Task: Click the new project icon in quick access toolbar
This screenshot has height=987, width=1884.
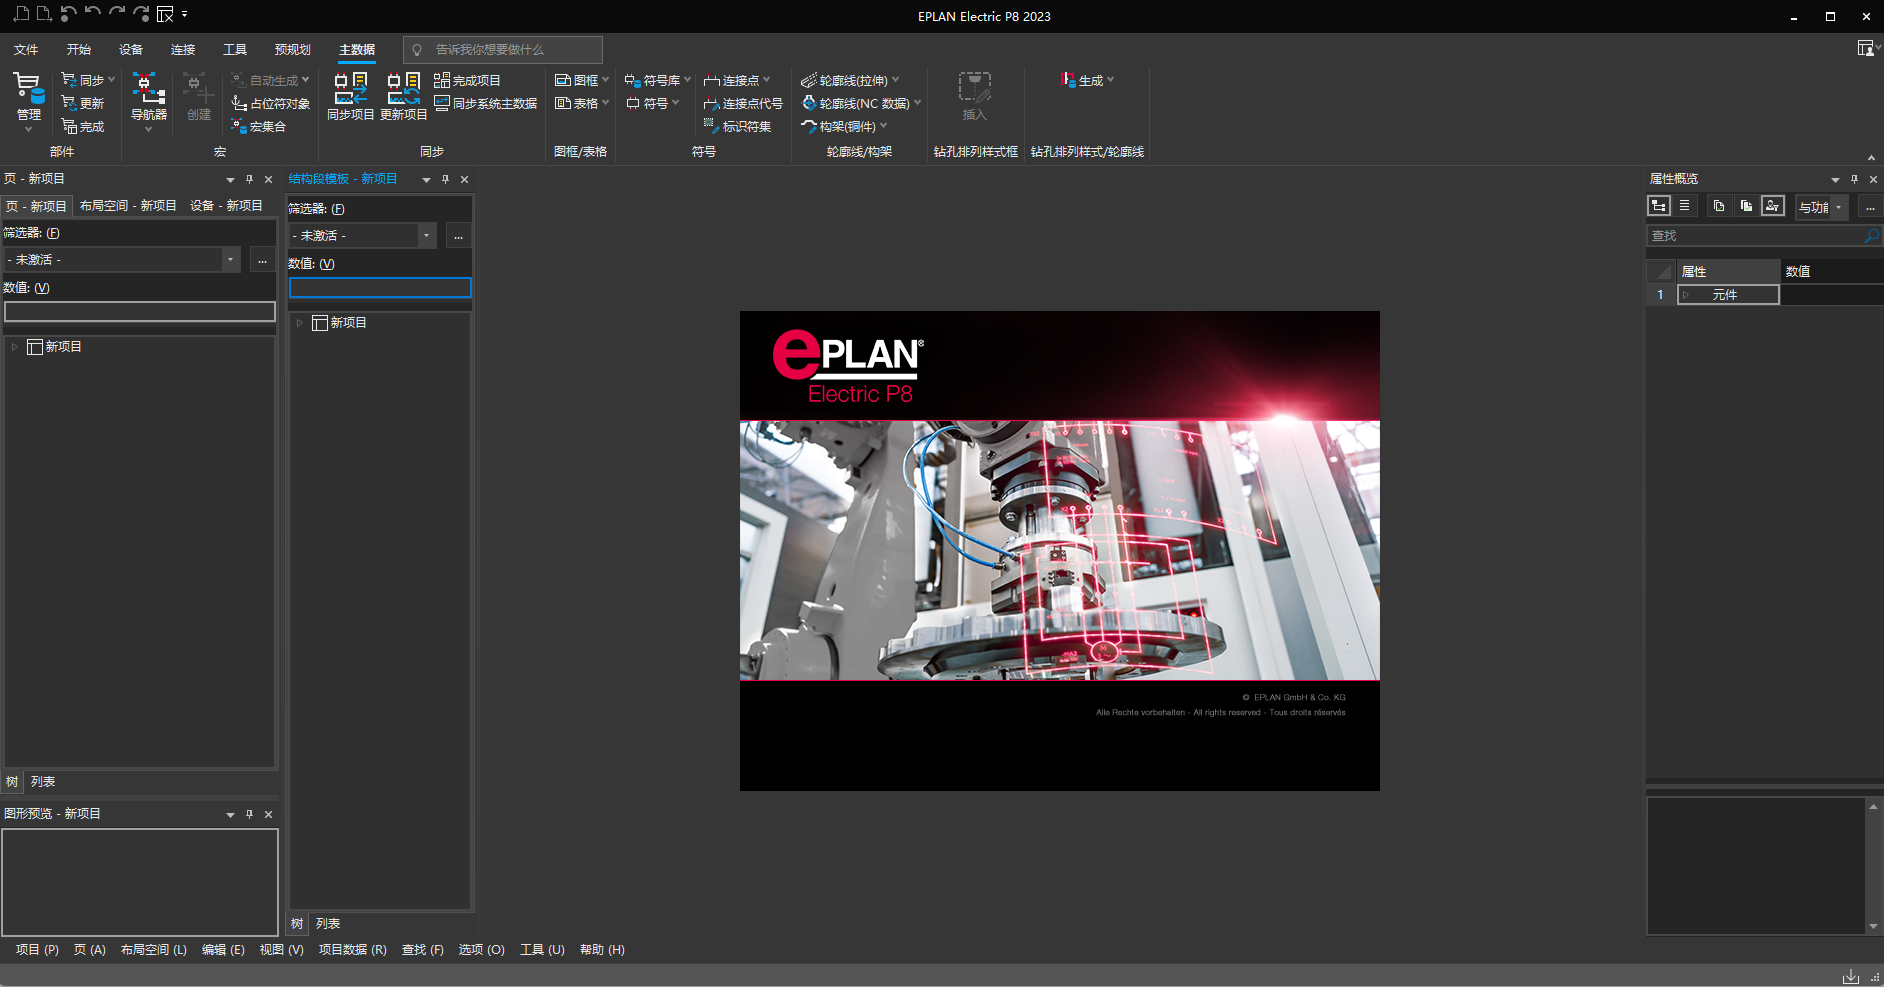Action: (20, 14)
